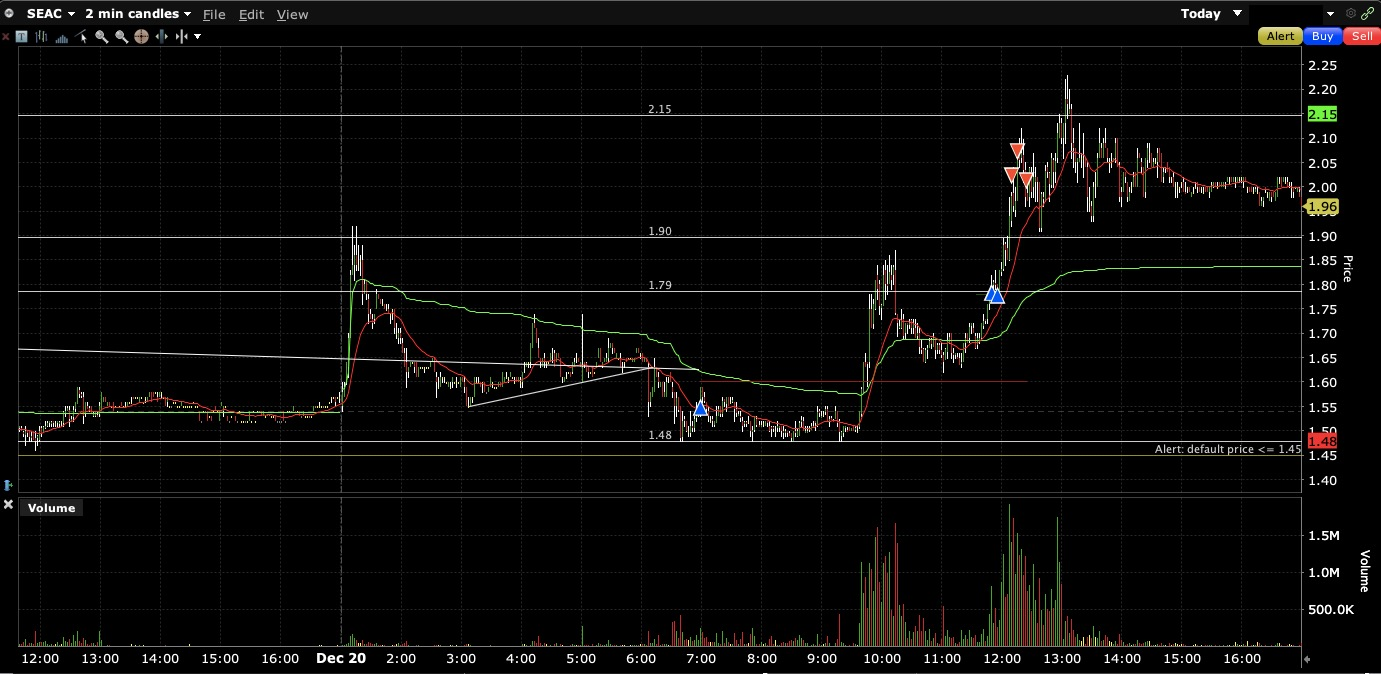Open the 2 min candles dropdown
This screenshot has width=1381, height=674.
pyautogui.click(x=138, y=14)
